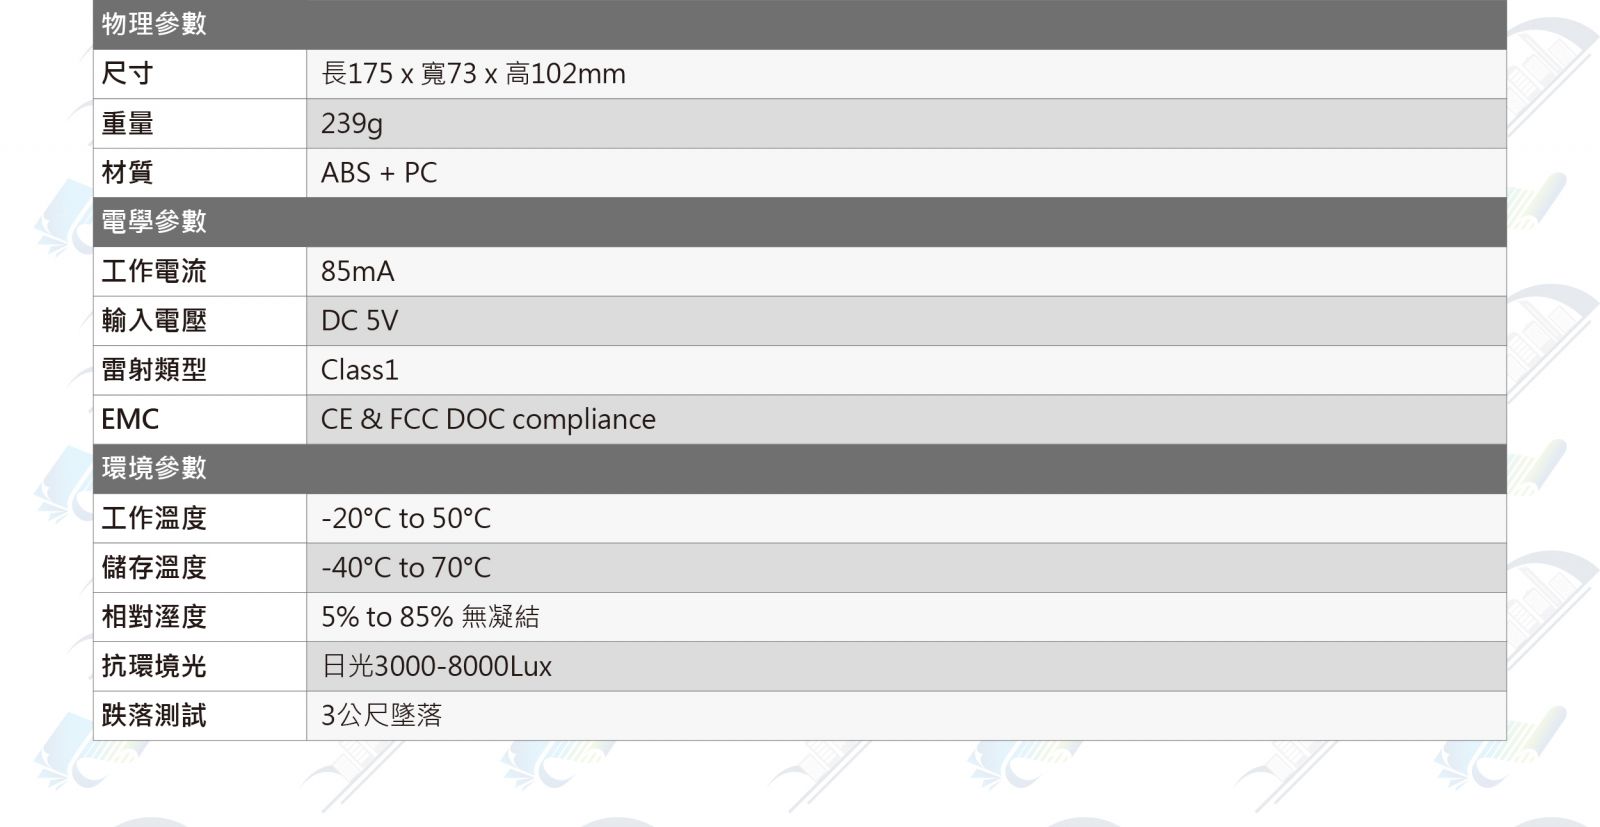The width and height of the screenshot is (1600, 827).
Task: Click the 239g weight value
Action: click(351, 124)
